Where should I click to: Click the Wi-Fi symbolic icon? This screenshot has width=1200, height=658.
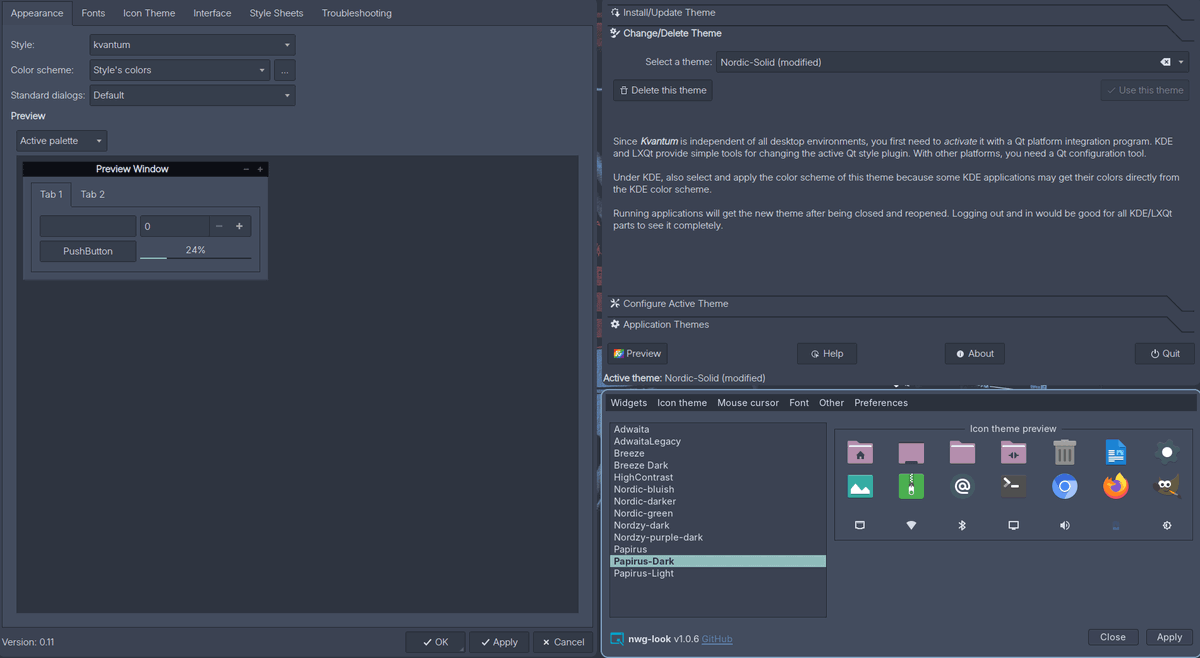click(911, 525)
